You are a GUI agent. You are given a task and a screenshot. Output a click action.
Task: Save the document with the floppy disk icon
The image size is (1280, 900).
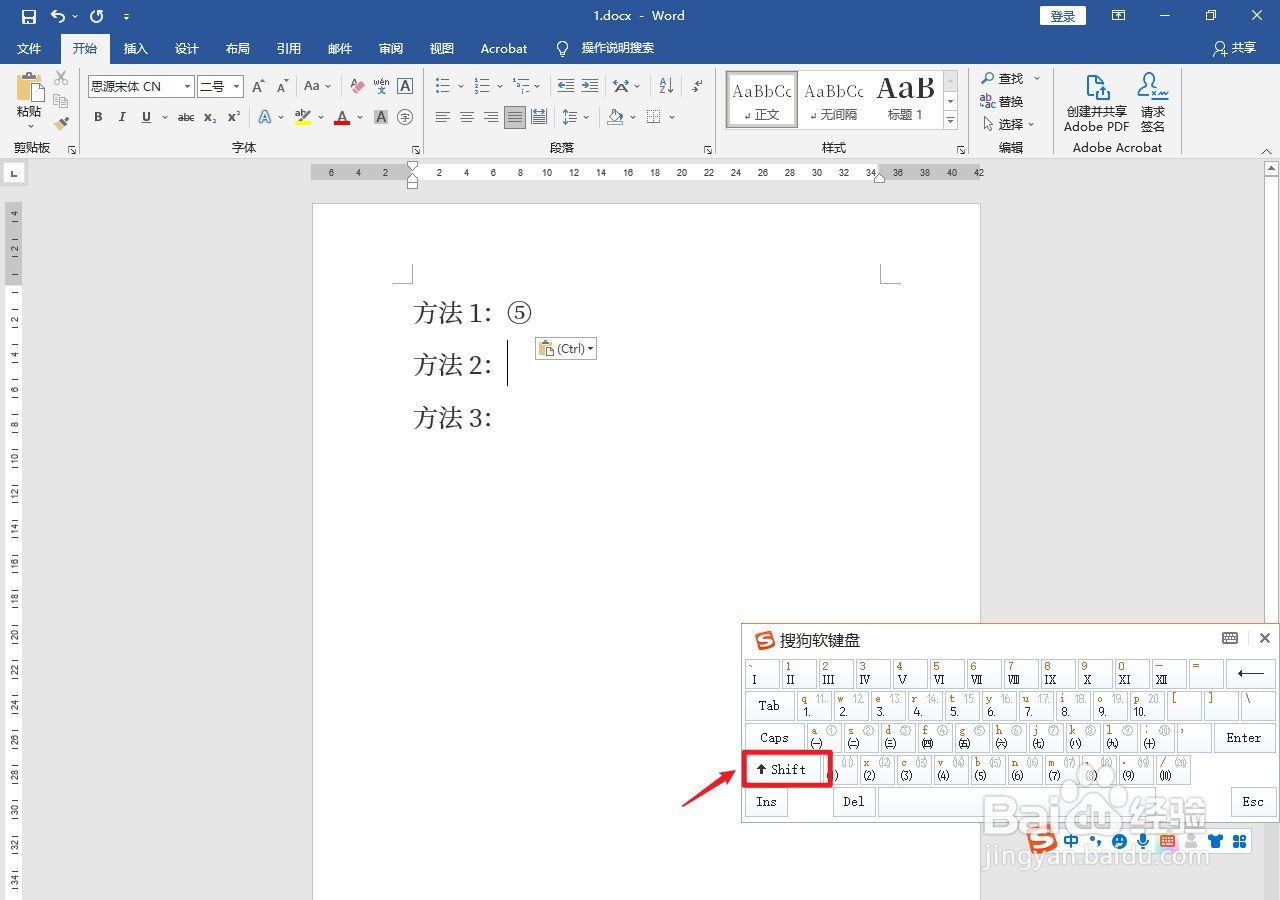click(x=29, y=16)
